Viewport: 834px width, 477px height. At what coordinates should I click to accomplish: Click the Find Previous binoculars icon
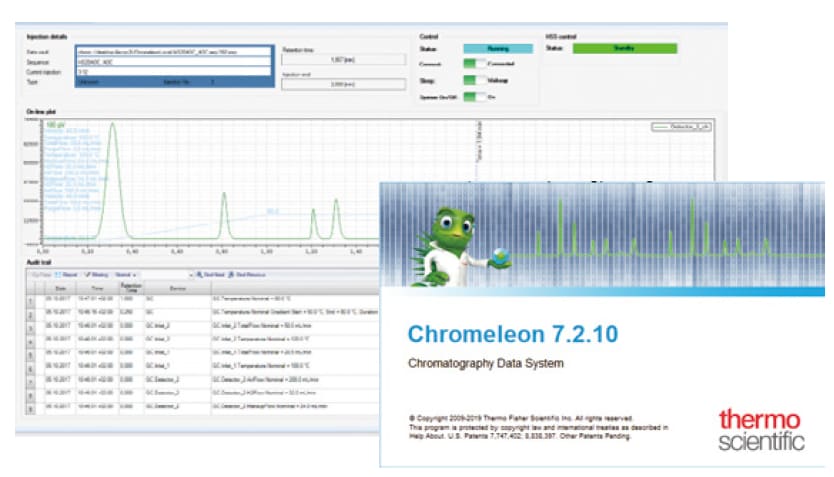coord(231,275)
